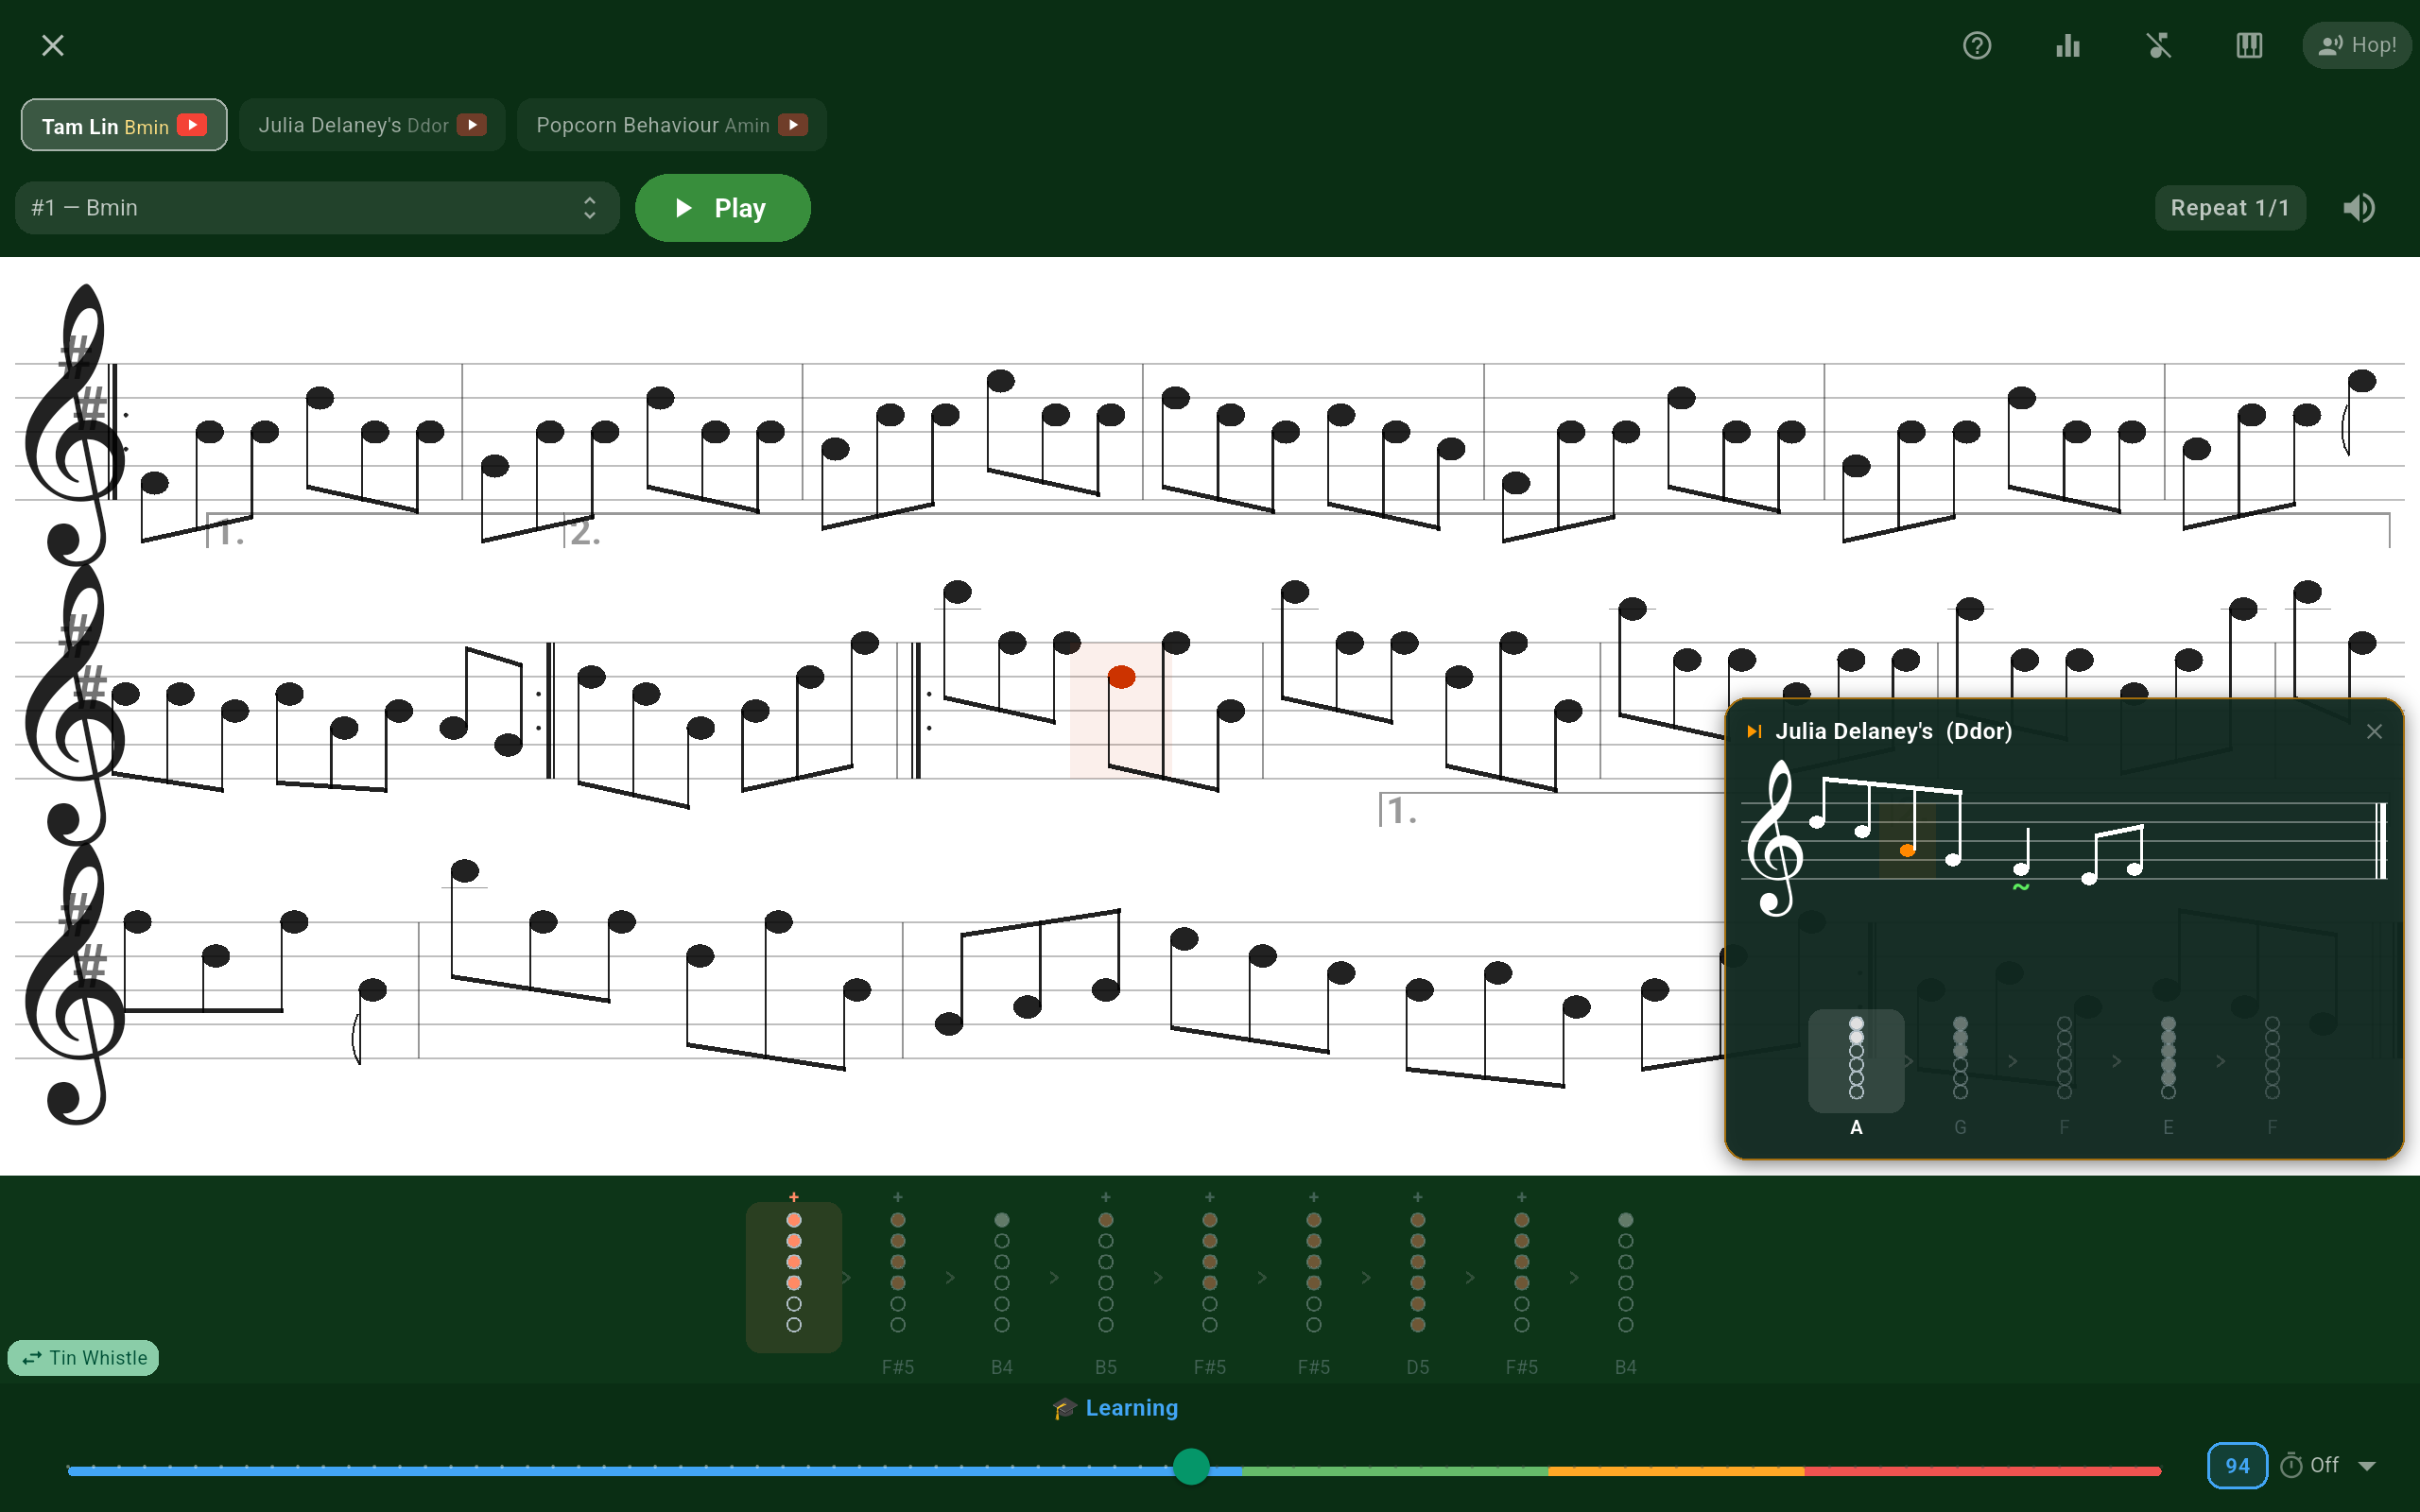Open the statistics bar chart icon
The height and width of the screenshot is (1512, 2420).
click(2068, 45)
